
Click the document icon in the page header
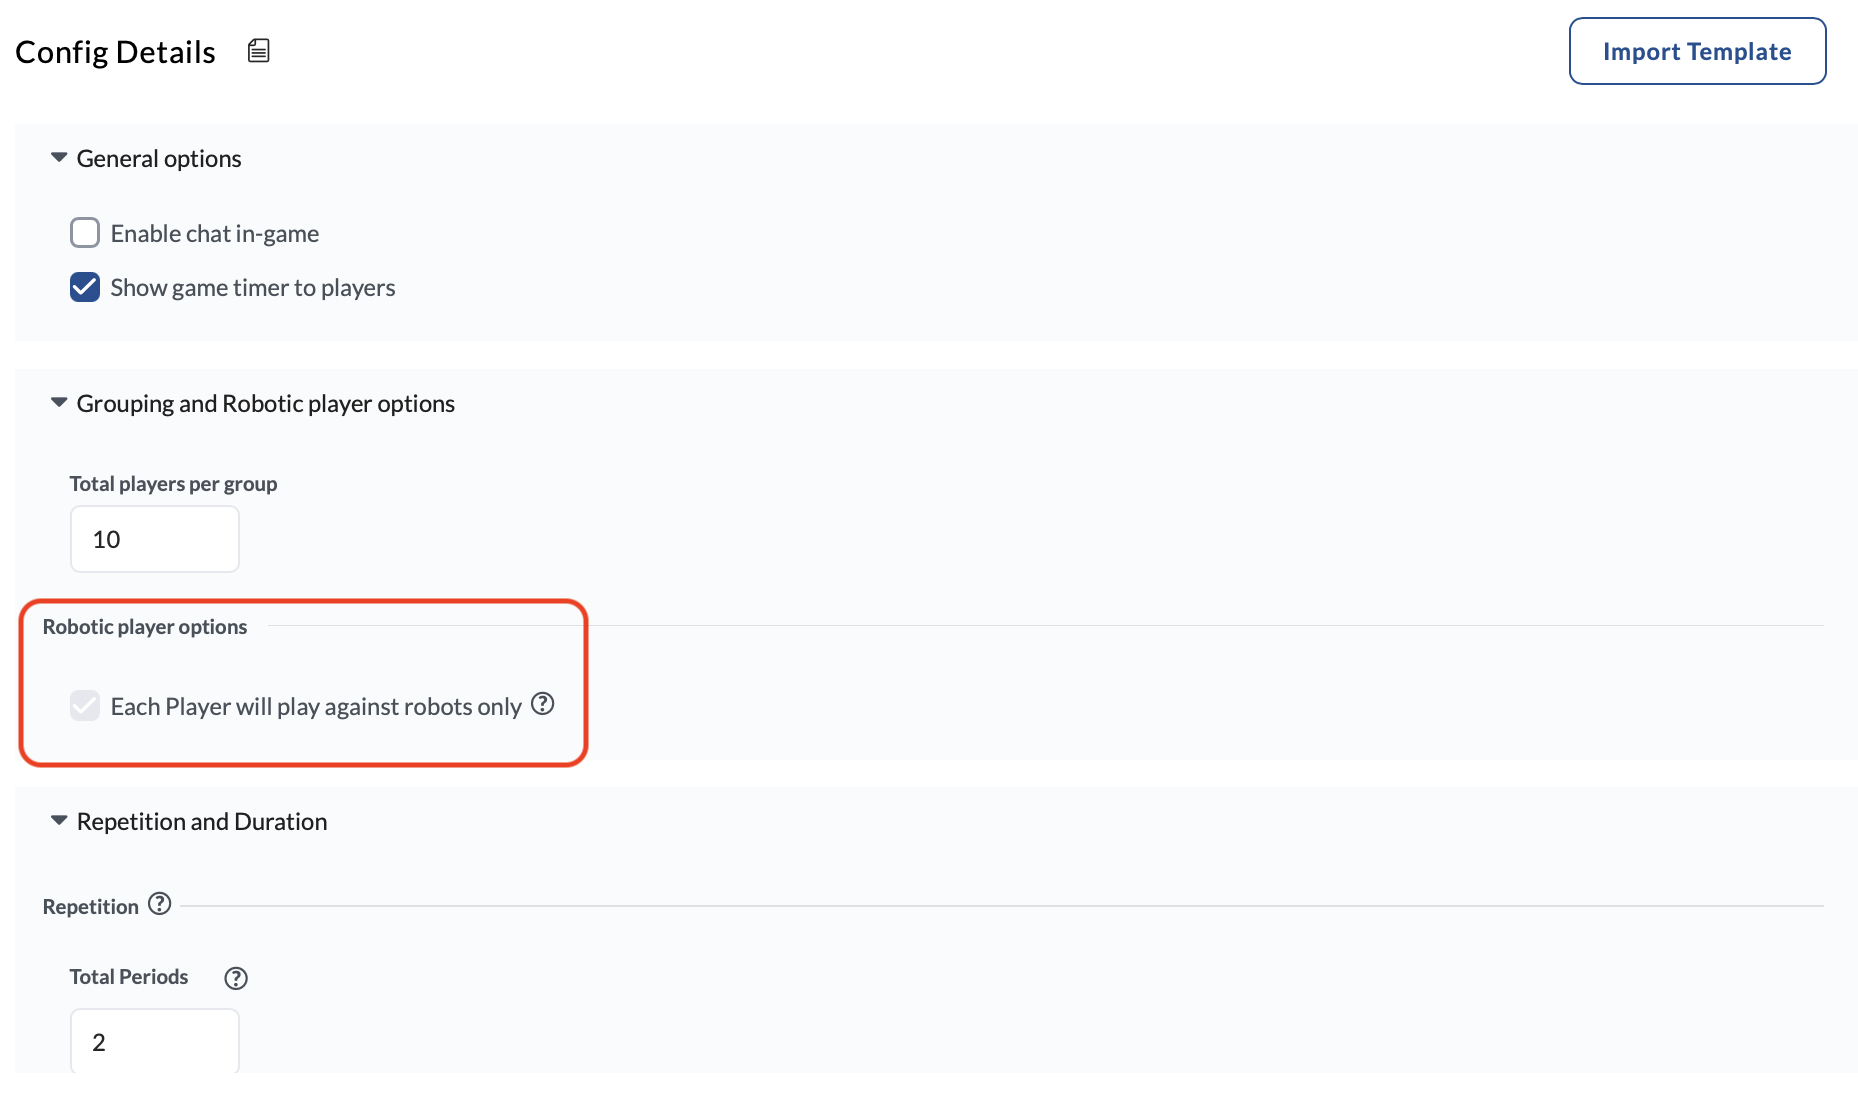click(x=258, y=50)
